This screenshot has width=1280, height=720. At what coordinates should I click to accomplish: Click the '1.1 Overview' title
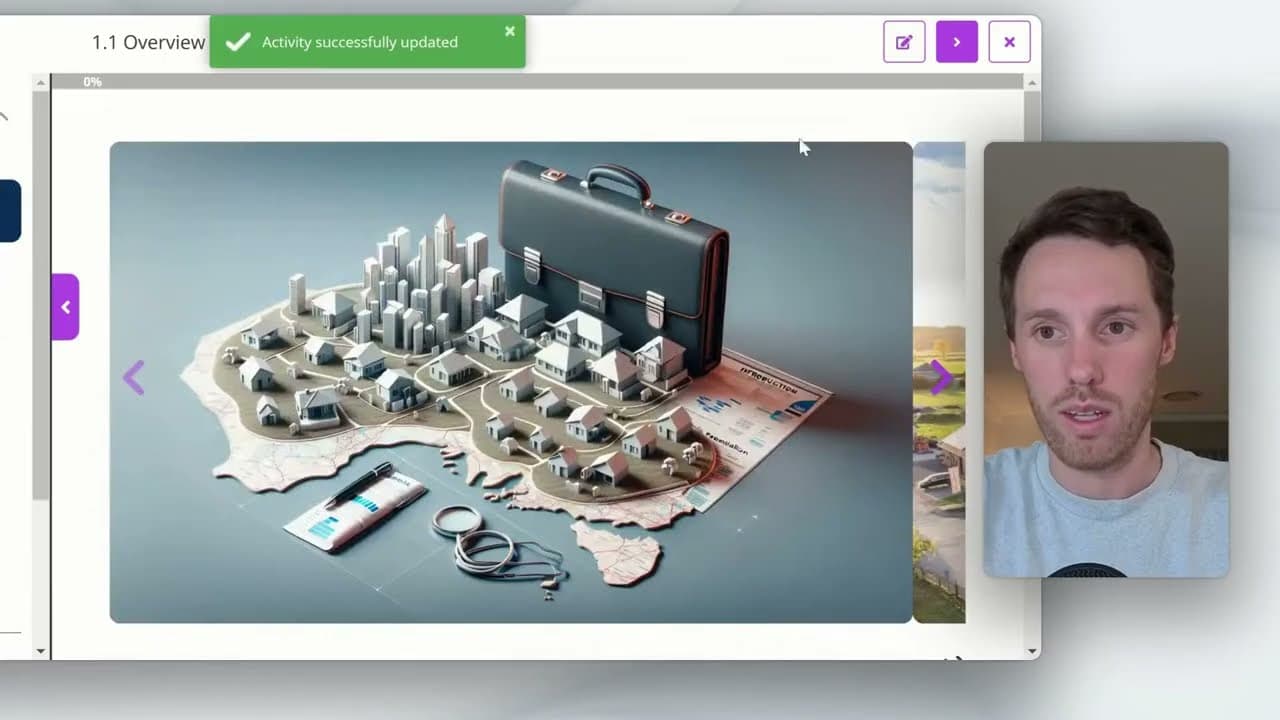[x=148, y=42]
